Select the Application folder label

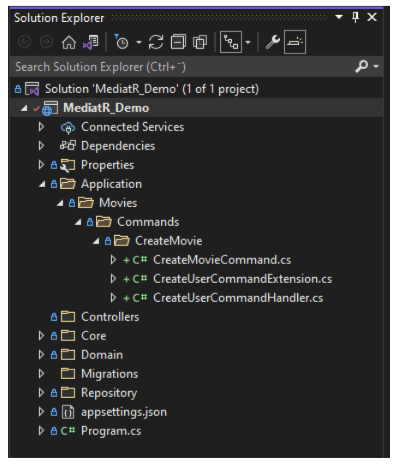pyautogui.click(x=111, y=184)
